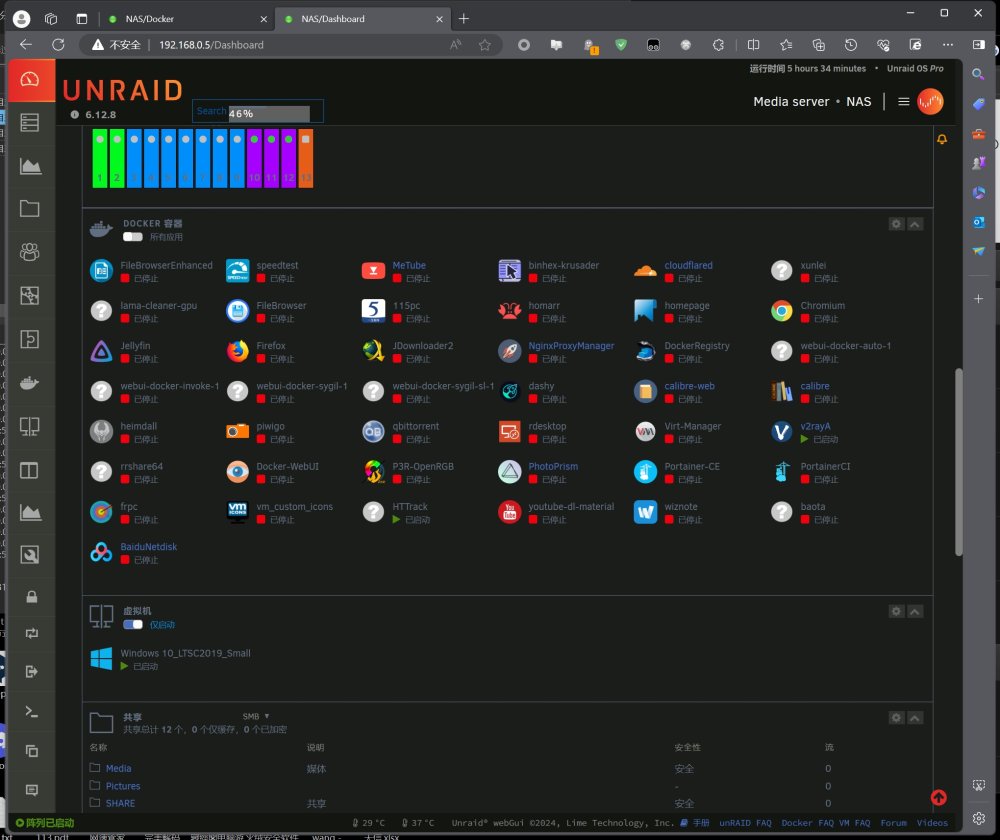Collapse the shares panel

tap(915, 718)
